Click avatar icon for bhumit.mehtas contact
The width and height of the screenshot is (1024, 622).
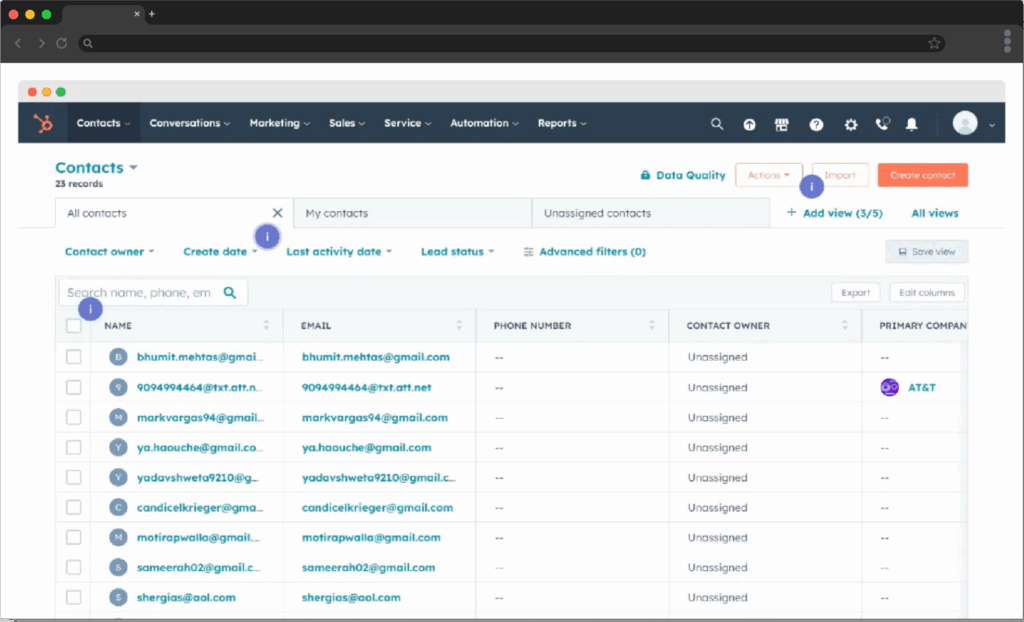click(x=118, y=357)
